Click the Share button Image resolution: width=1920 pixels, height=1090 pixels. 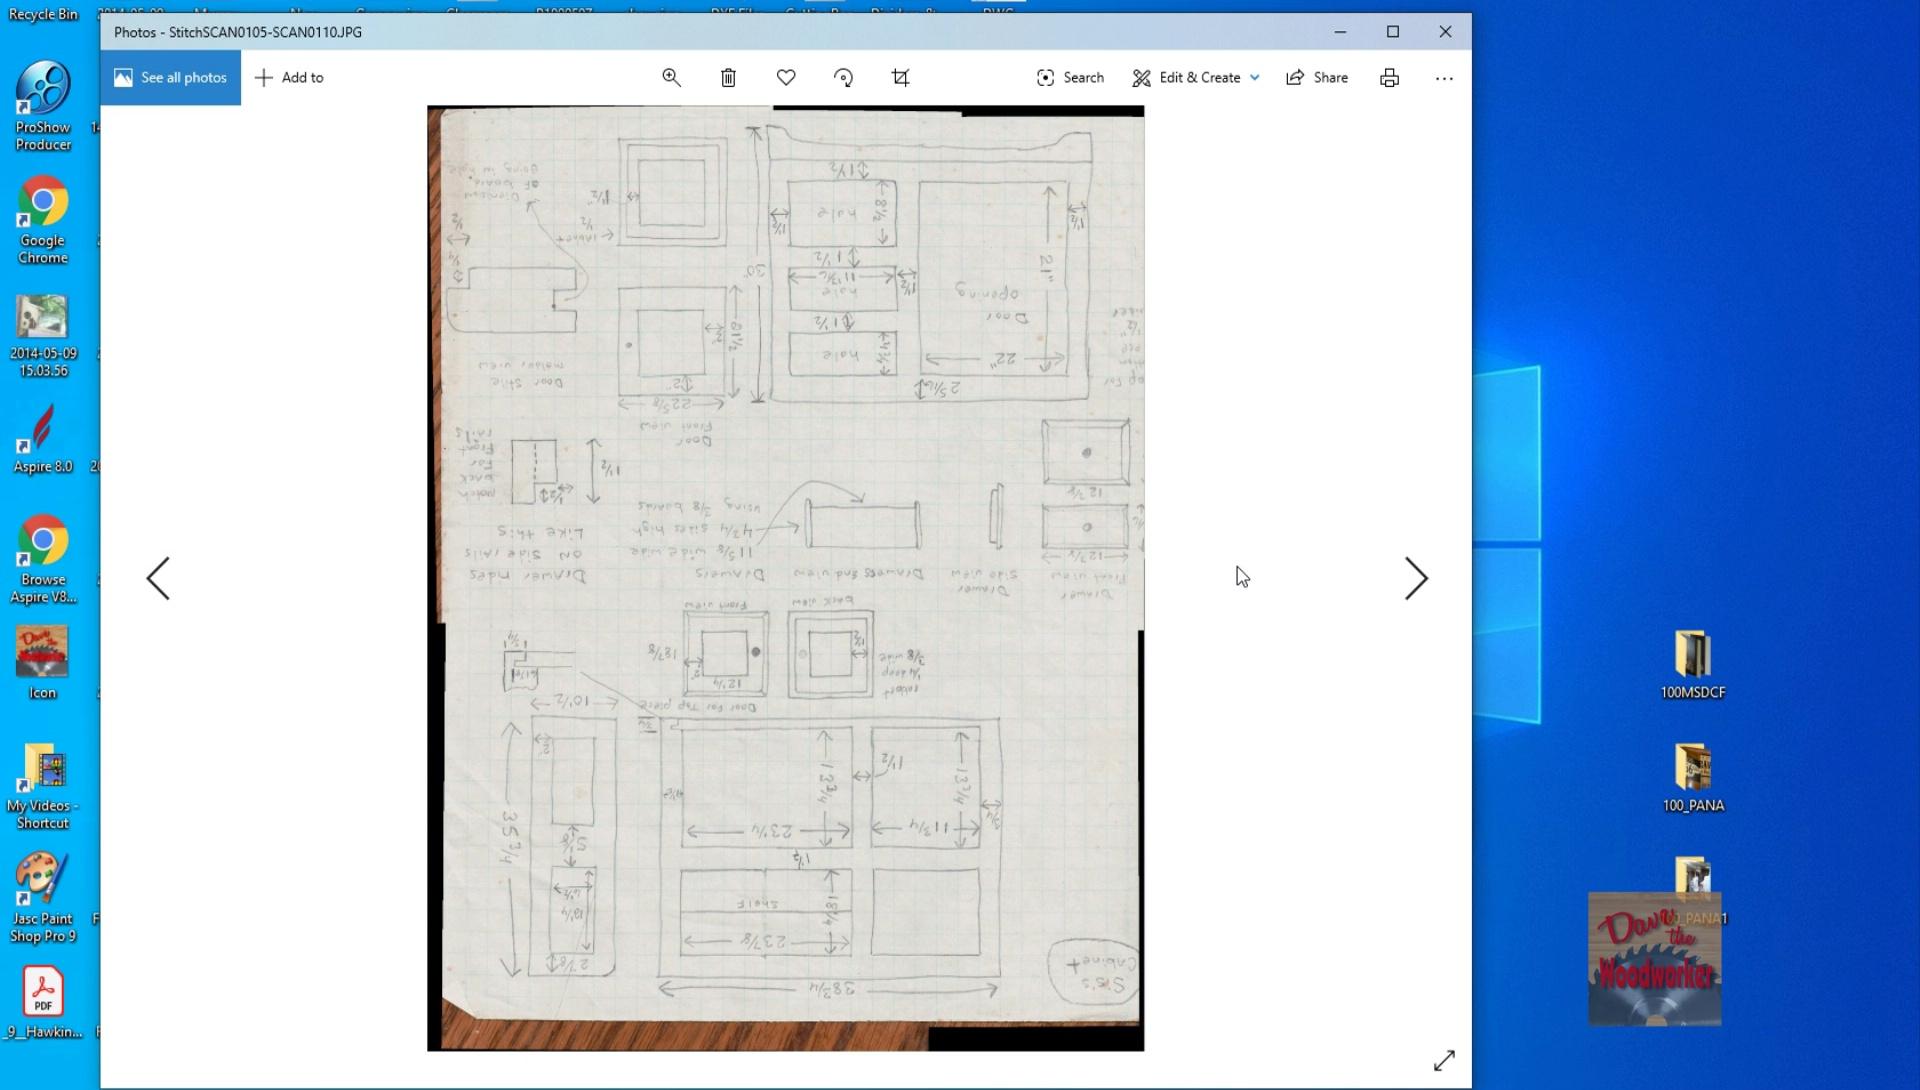1317,78
